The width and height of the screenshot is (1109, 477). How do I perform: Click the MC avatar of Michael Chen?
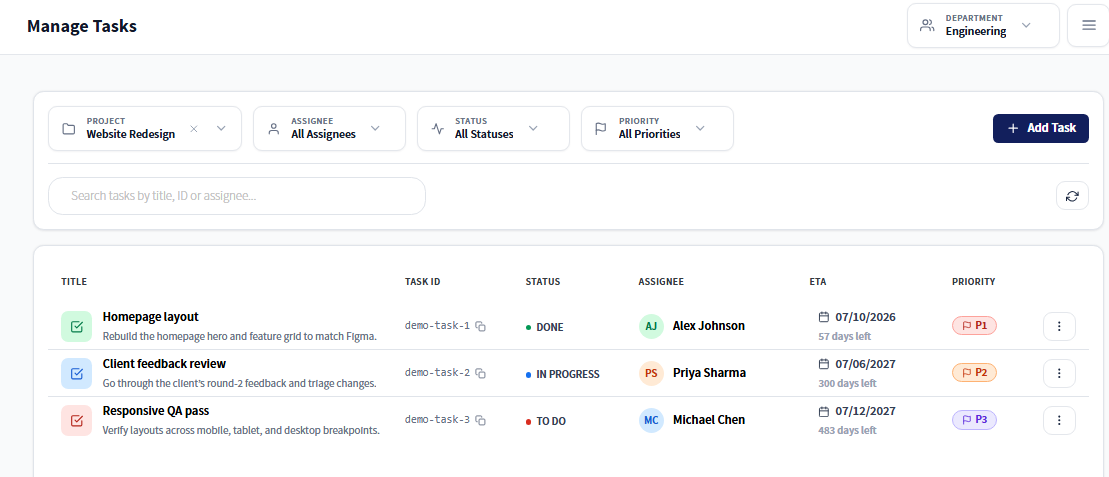coord(651,420)
